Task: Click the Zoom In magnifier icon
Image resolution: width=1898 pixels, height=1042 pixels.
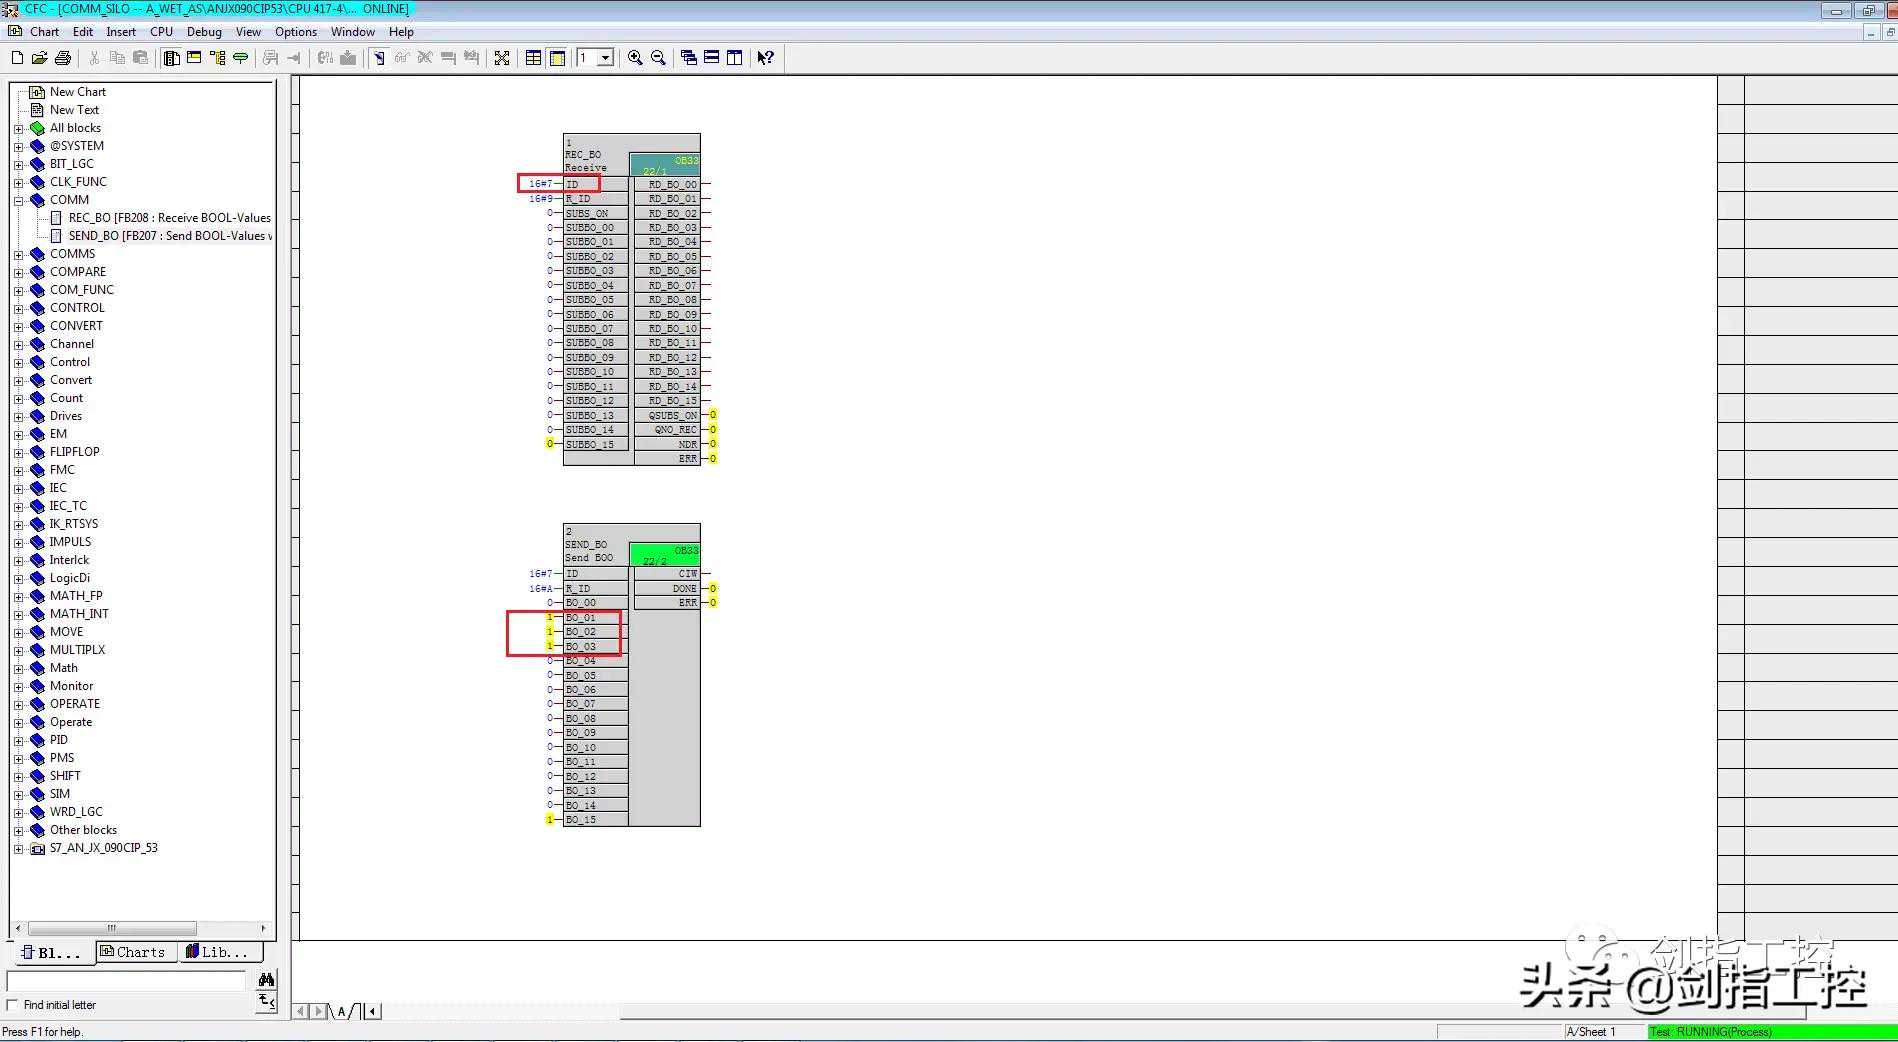Action: (635, 58)
